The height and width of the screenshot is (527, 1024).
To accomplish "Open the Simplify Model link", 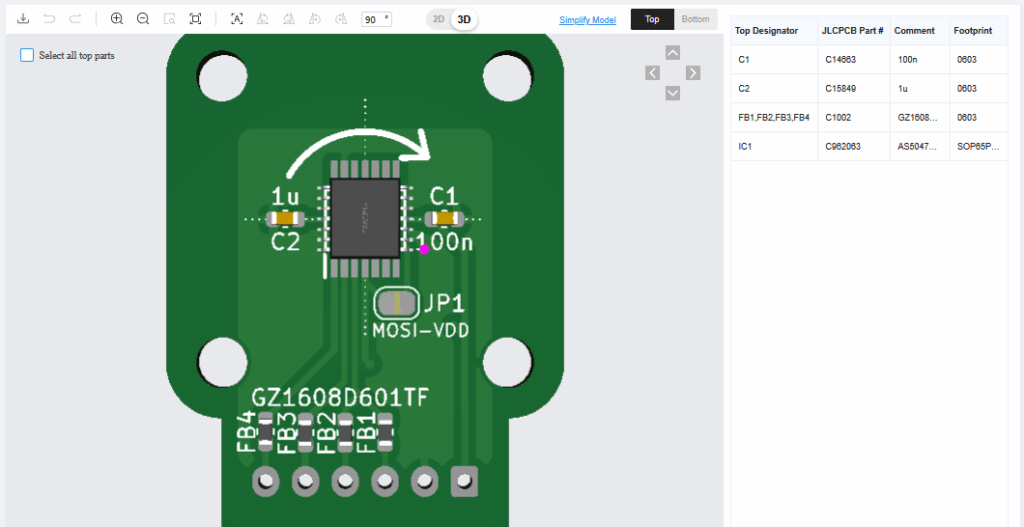I will (x=587, y=20).
